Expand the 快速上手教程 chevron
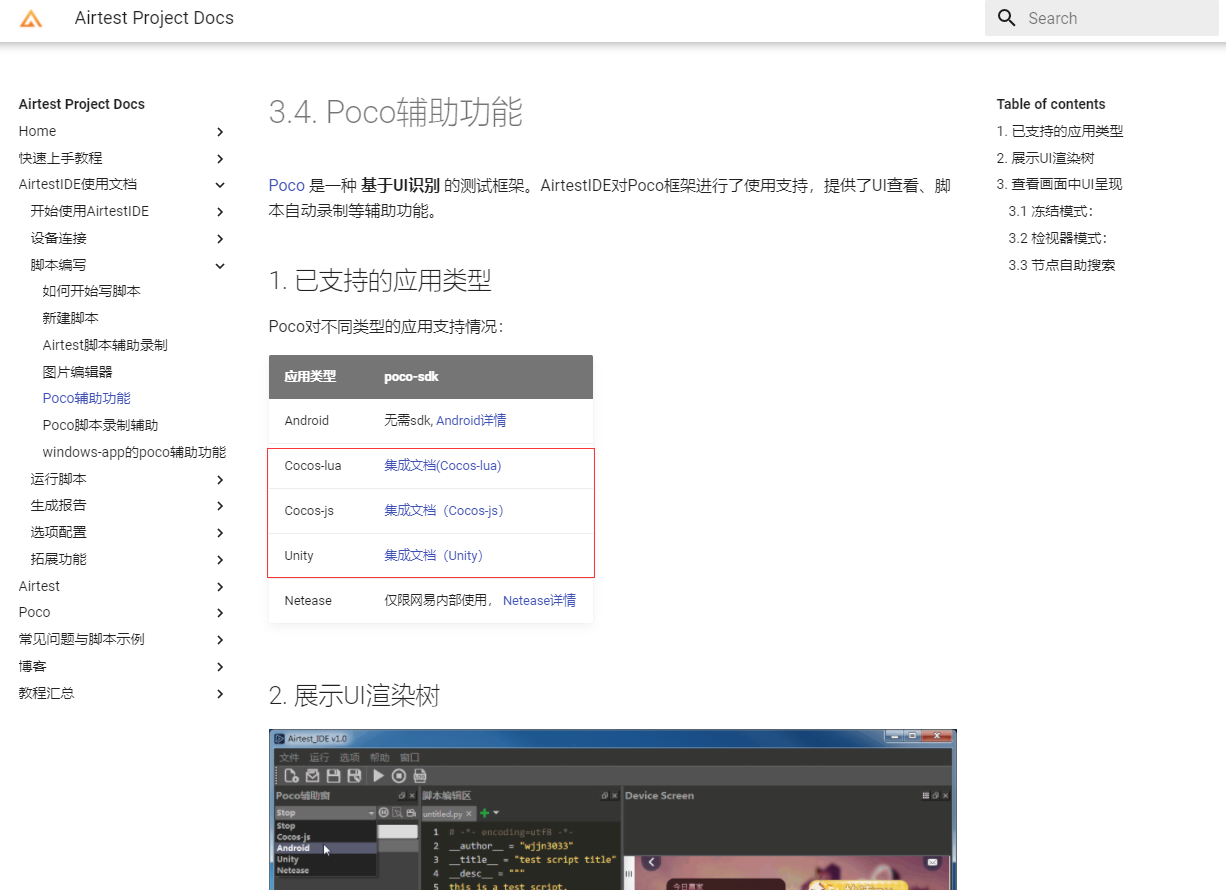1226x890 pixels. (220, 159)
